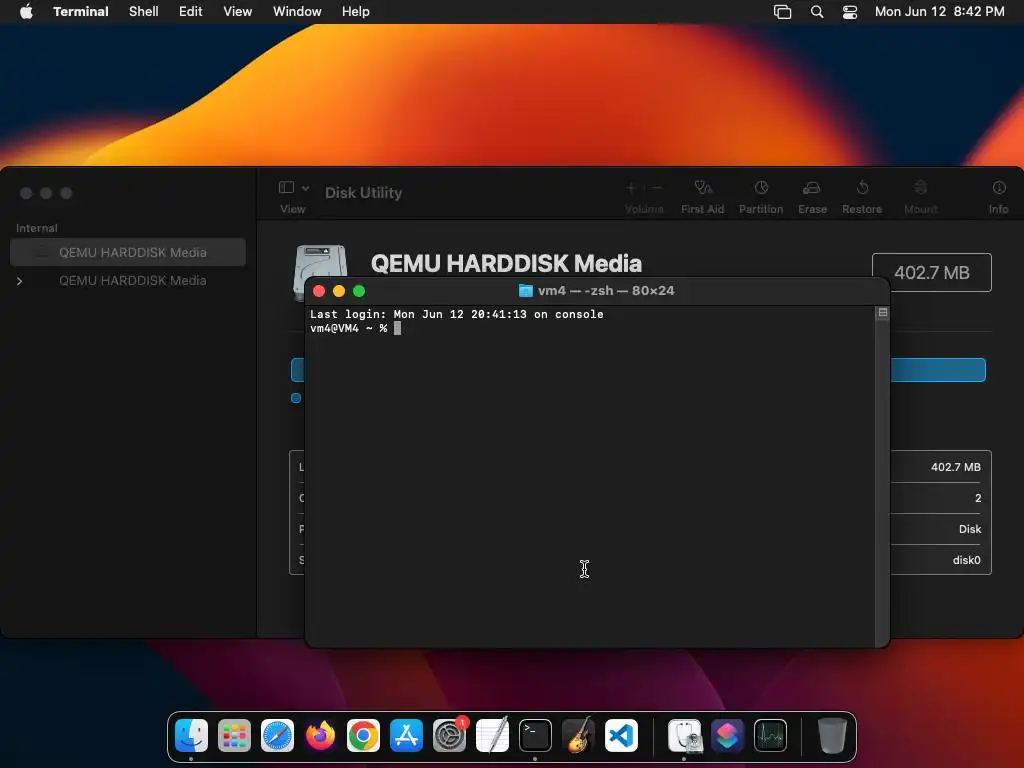
Task: Open Activity Monitor from the dock
Action: 771,735
